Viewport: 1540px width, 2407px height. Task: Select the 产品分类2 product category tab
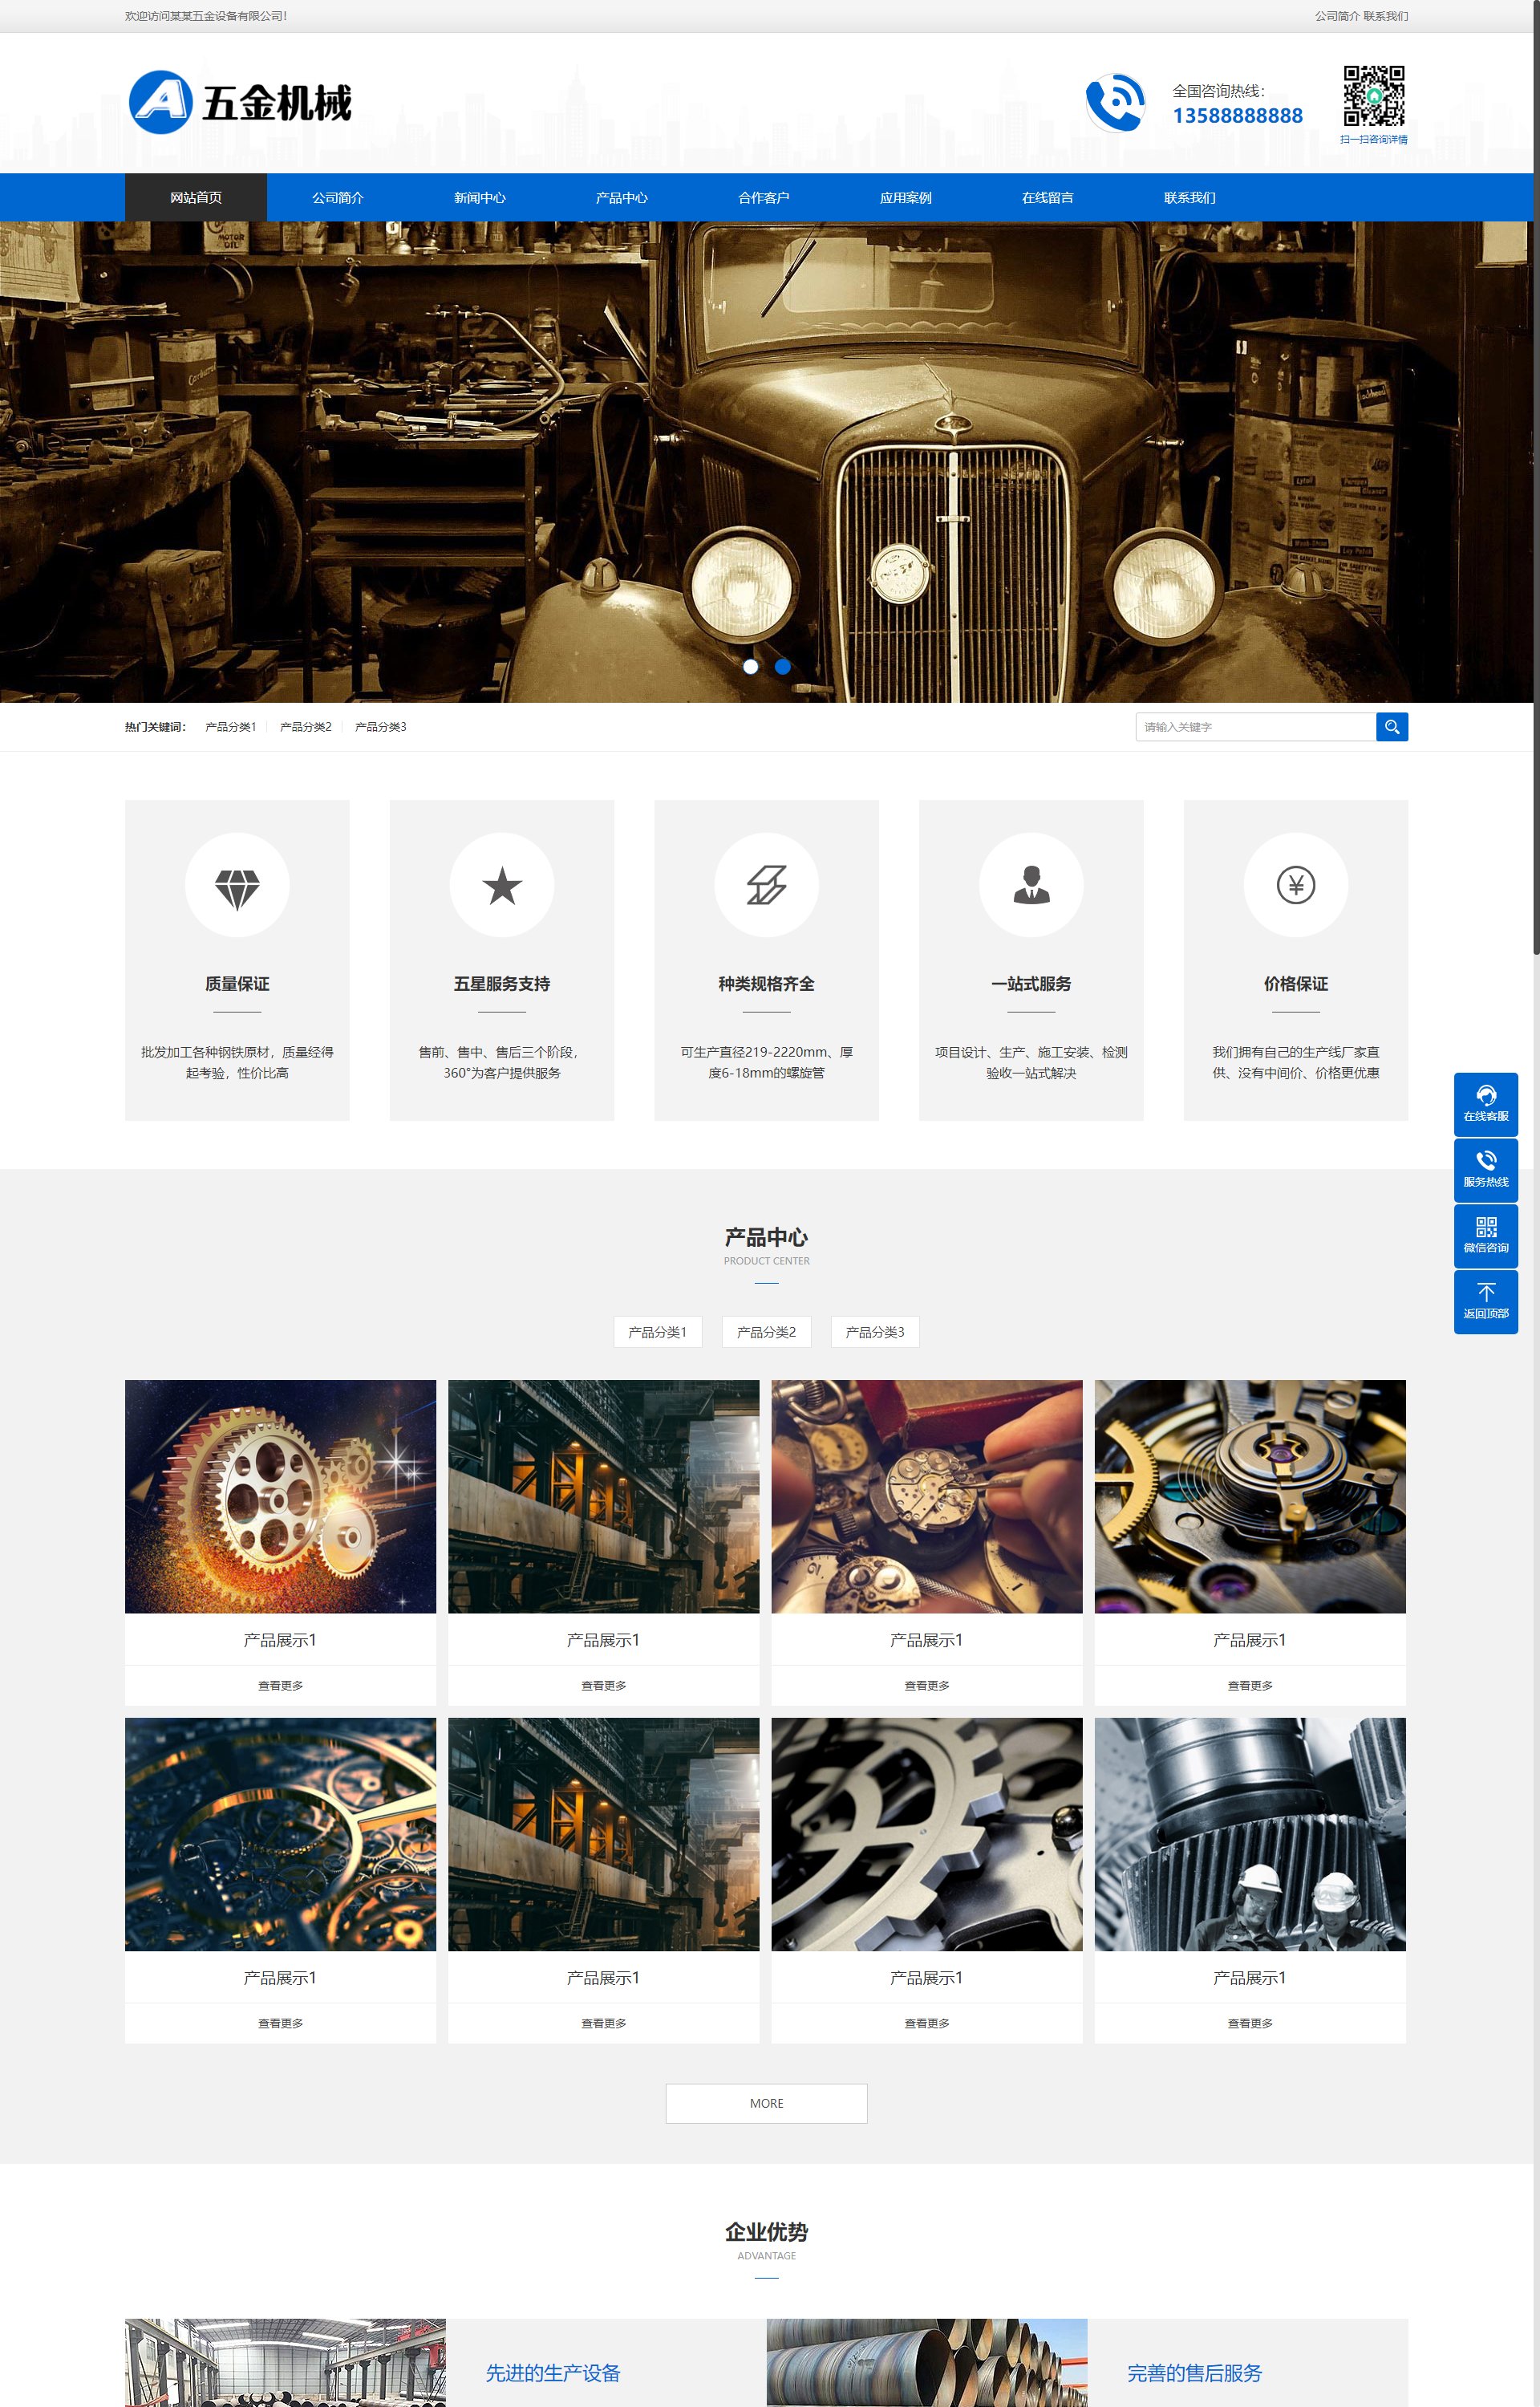pos(766,1332)
